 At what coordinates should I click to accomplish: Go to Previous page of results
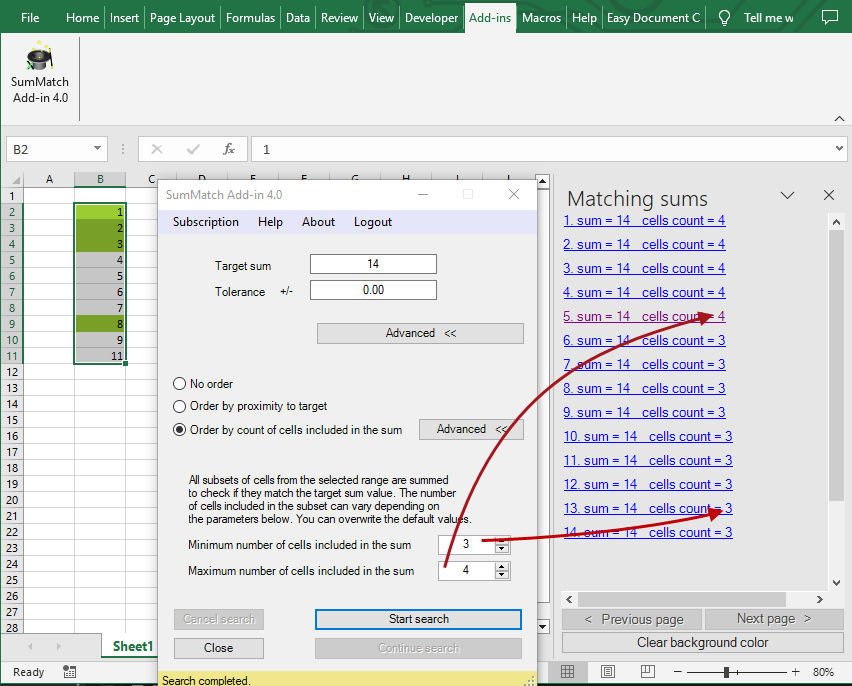click(x=633, y=619)
